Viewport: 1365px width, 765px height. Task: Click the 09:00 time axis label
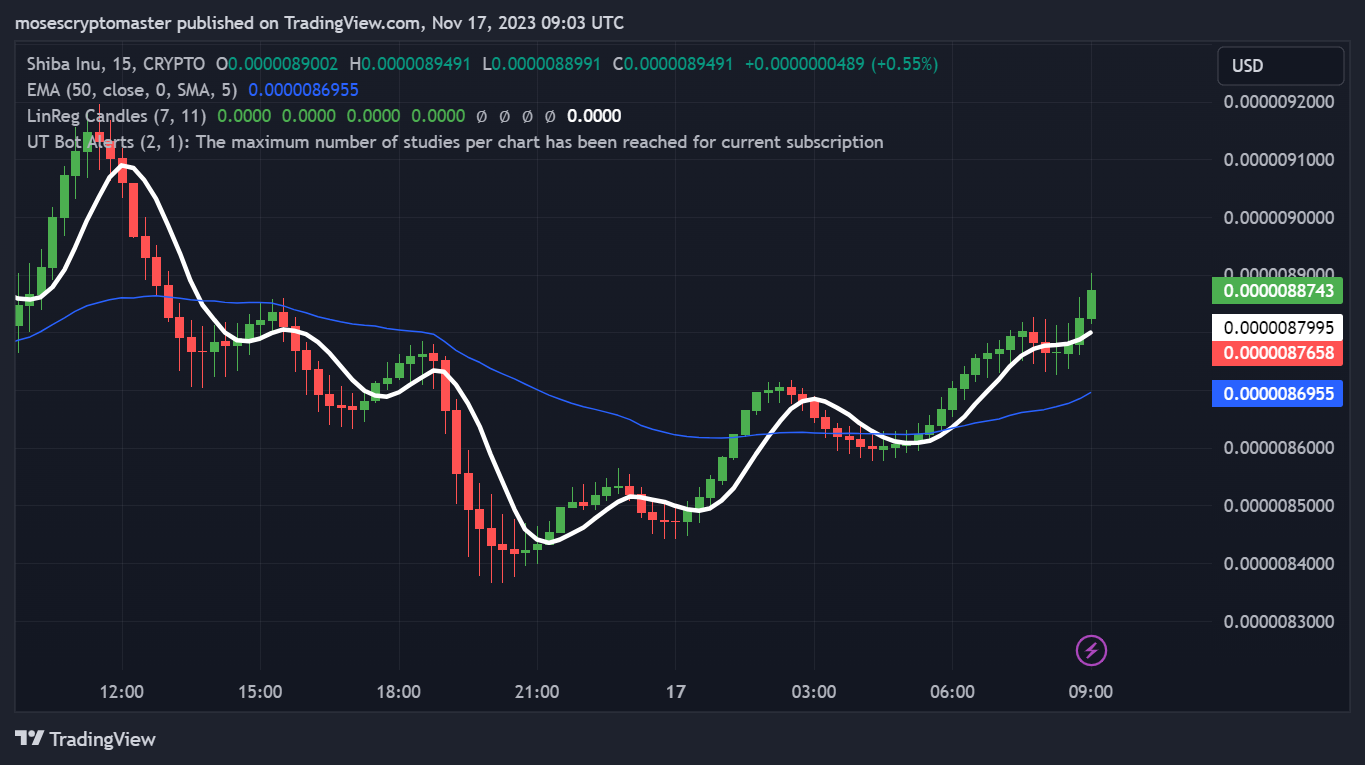click(x=1091, y=691)
